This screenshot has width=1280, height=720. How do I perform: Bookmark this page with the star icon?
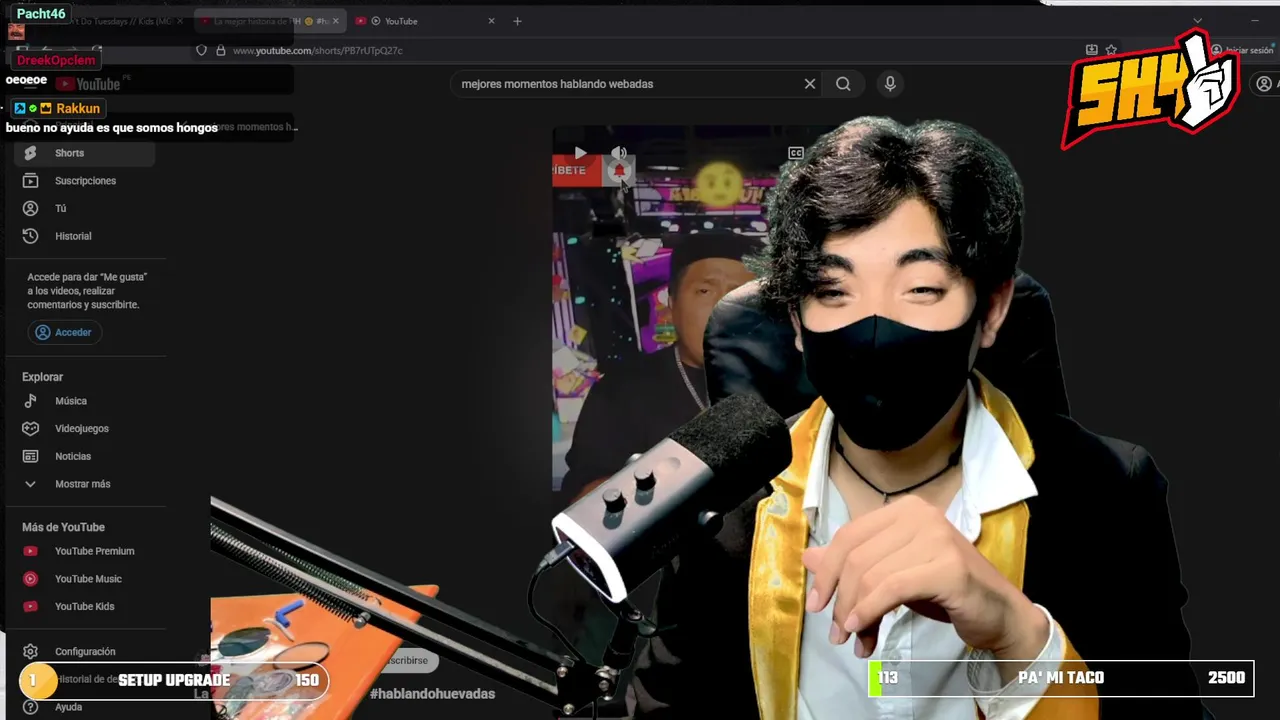[x=1111, y=50]
